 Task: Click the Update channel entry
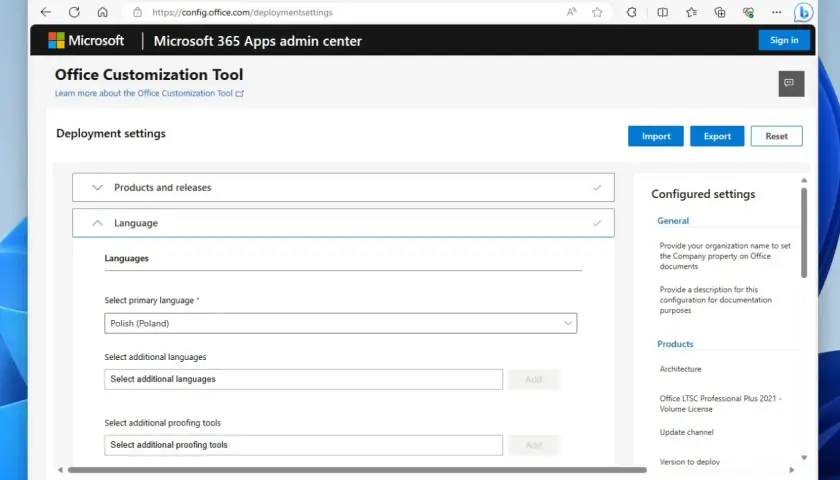(686, 432)
